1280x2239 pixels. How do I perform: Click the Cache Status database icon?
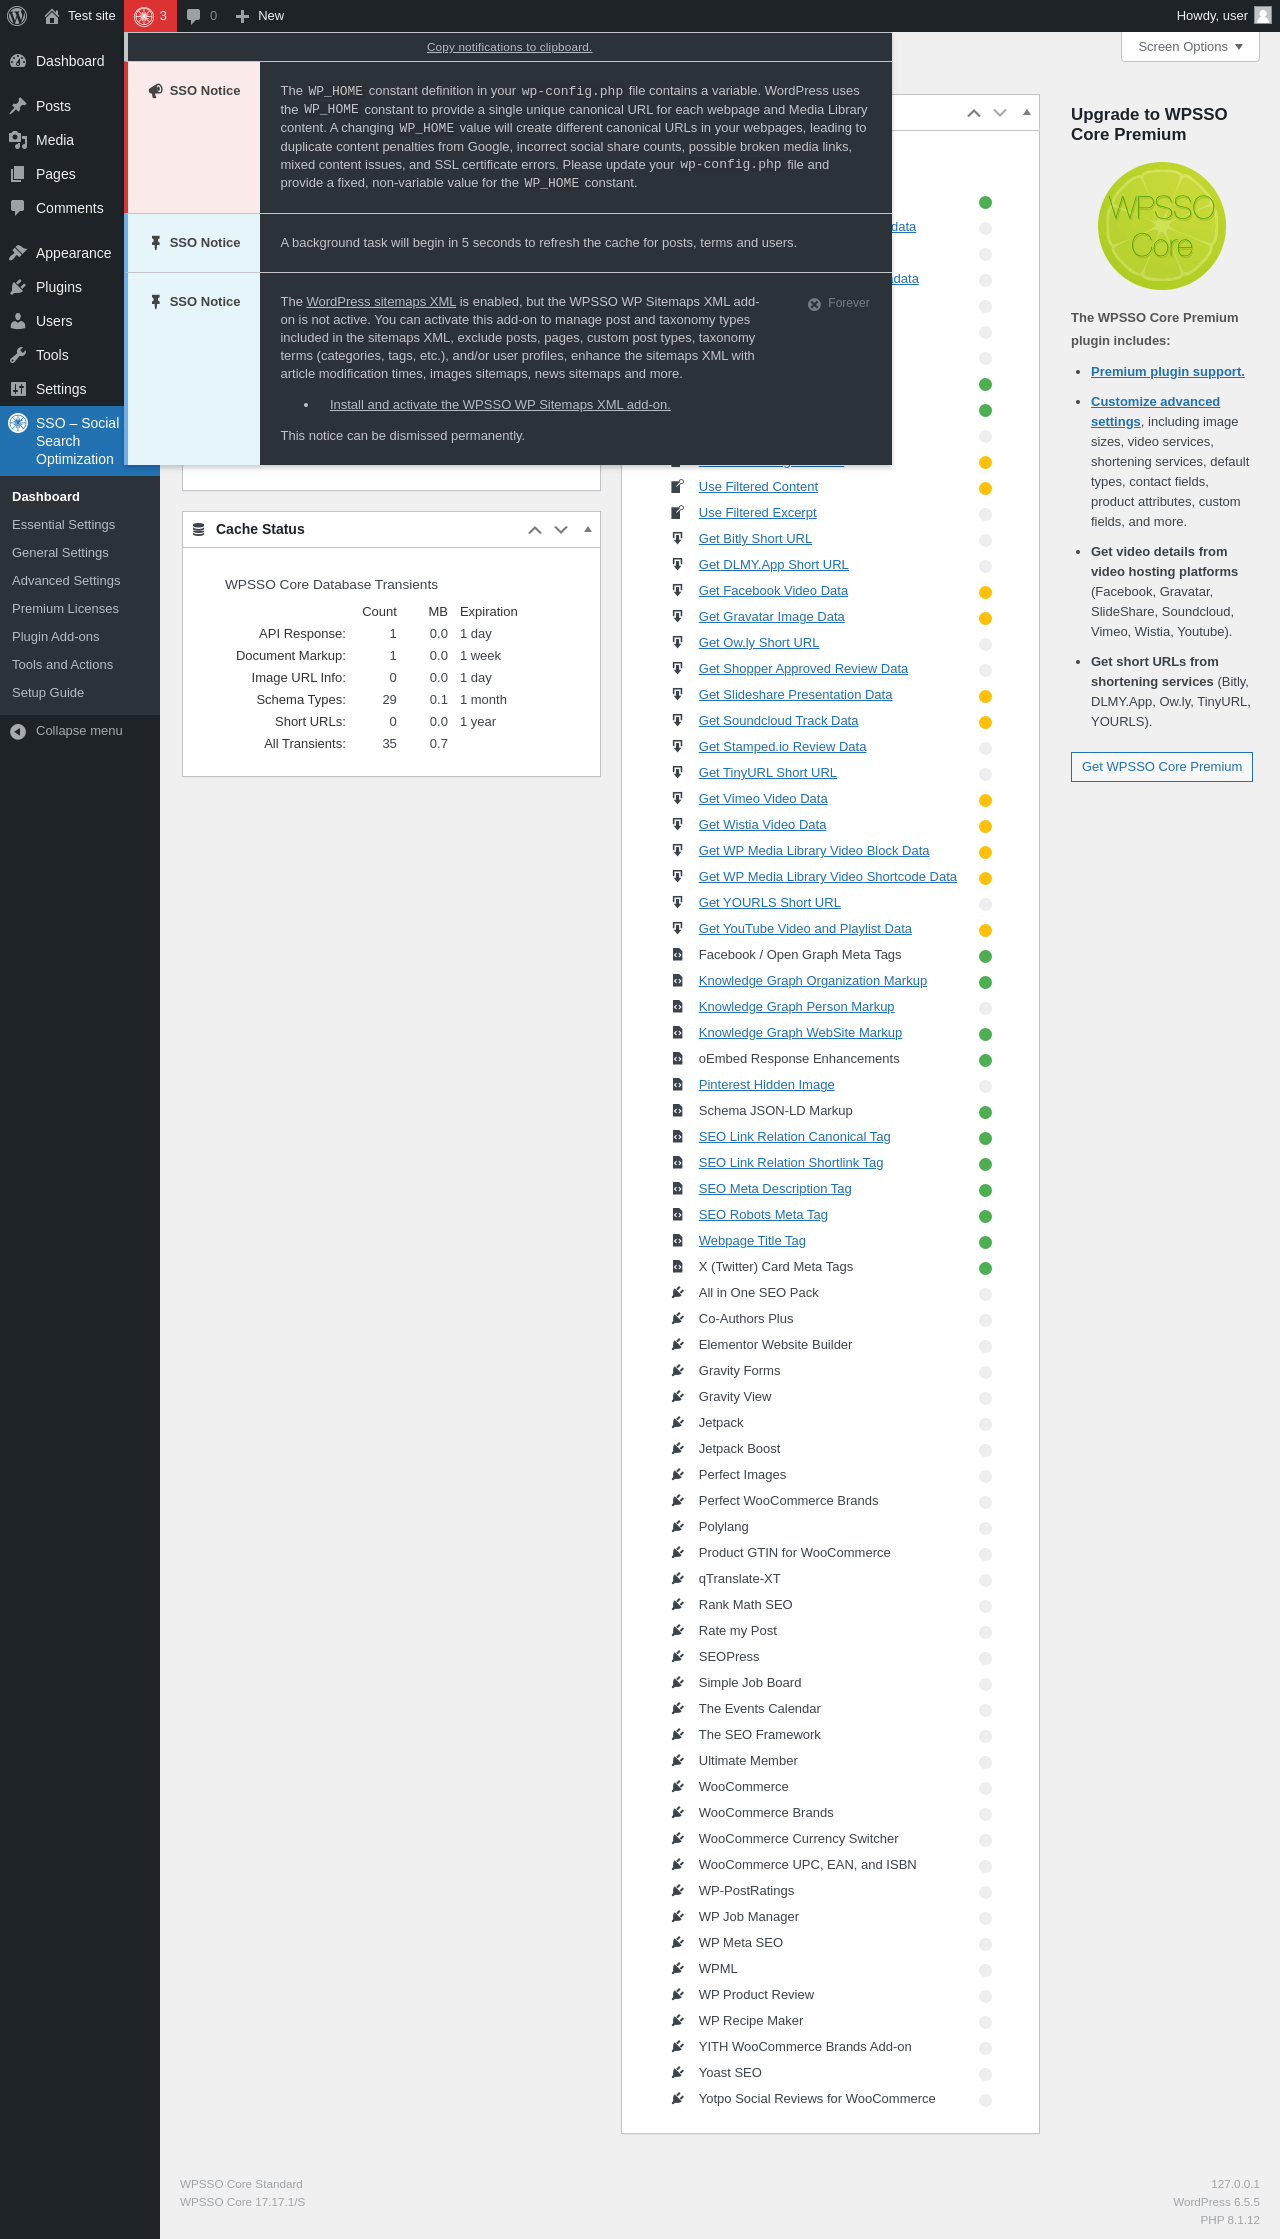point(199,530)
